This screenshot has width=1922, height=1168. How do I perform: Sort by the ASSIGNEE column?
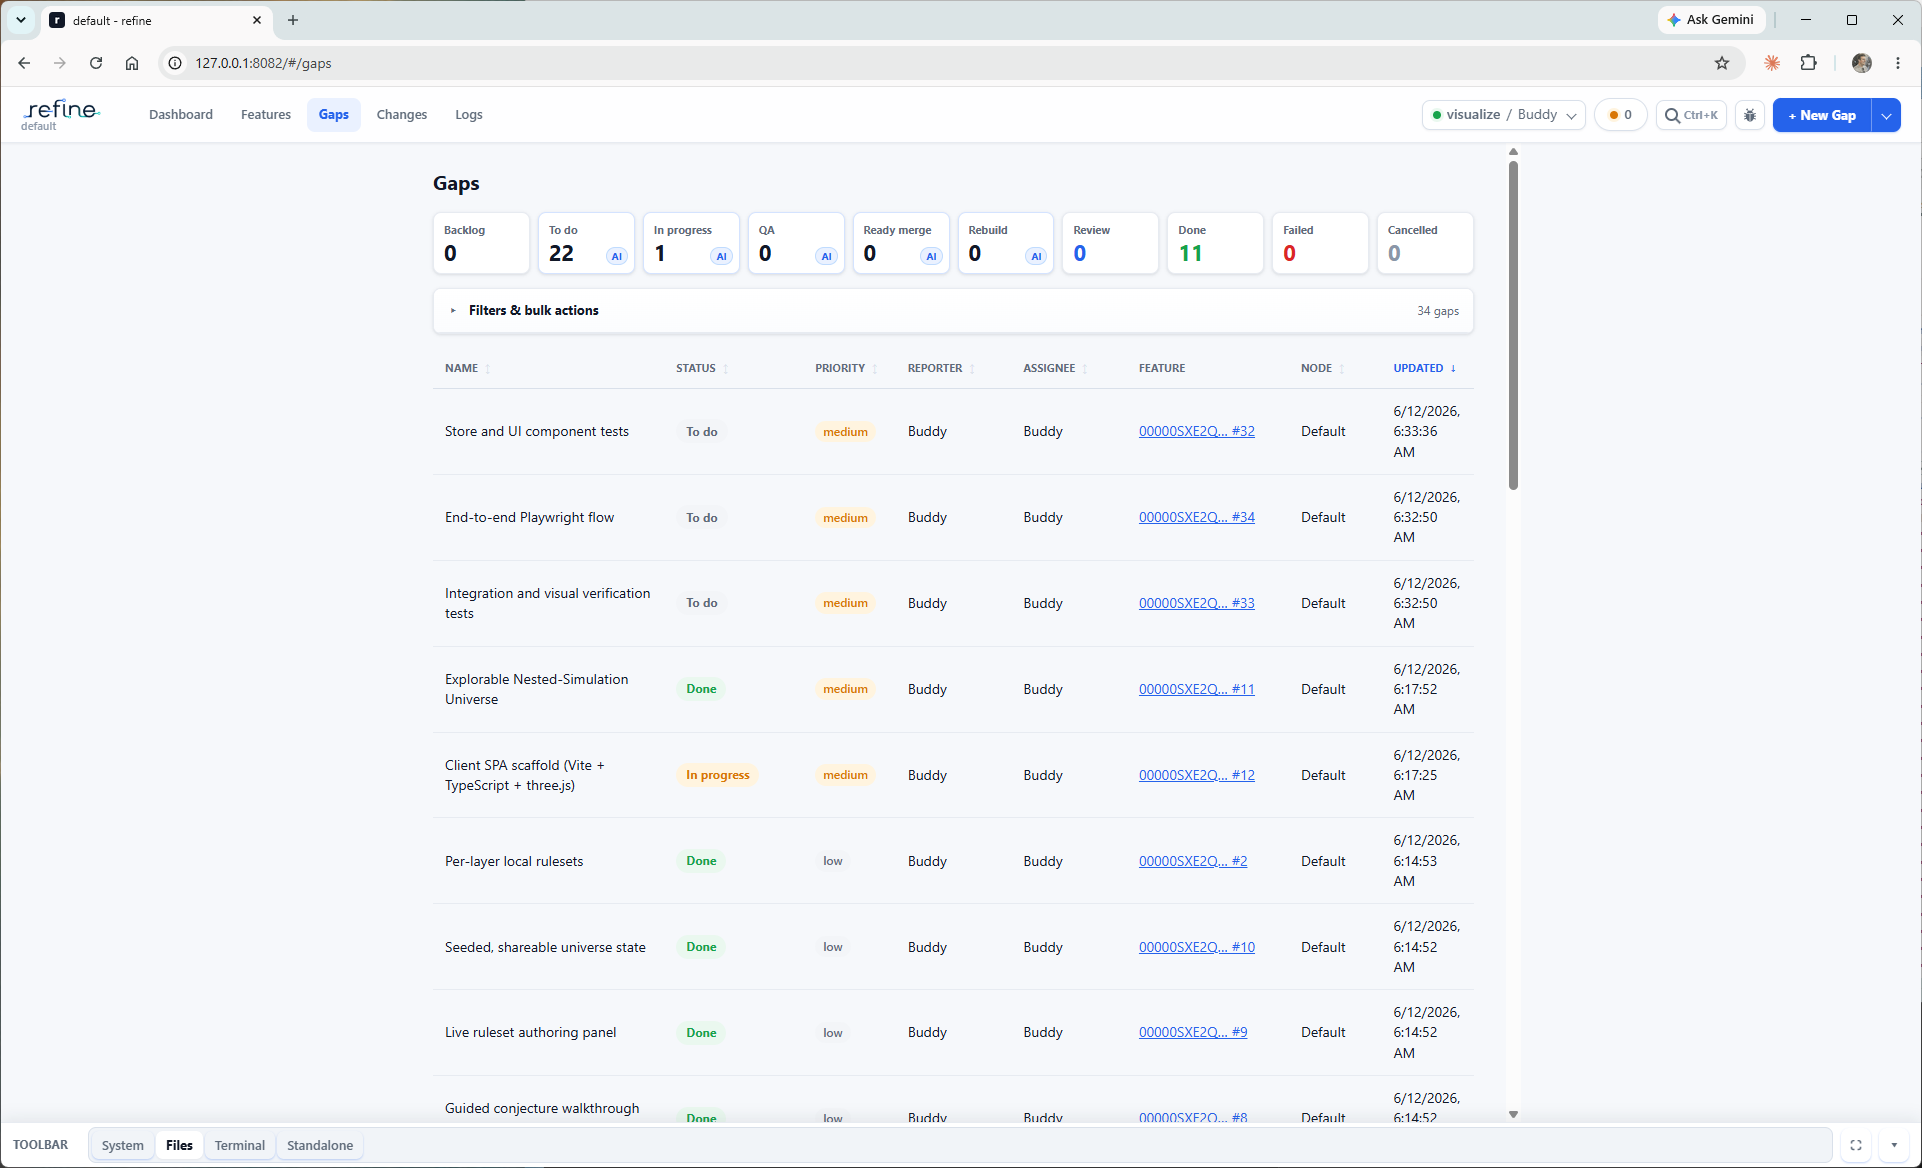click(x=1054, y=368)
